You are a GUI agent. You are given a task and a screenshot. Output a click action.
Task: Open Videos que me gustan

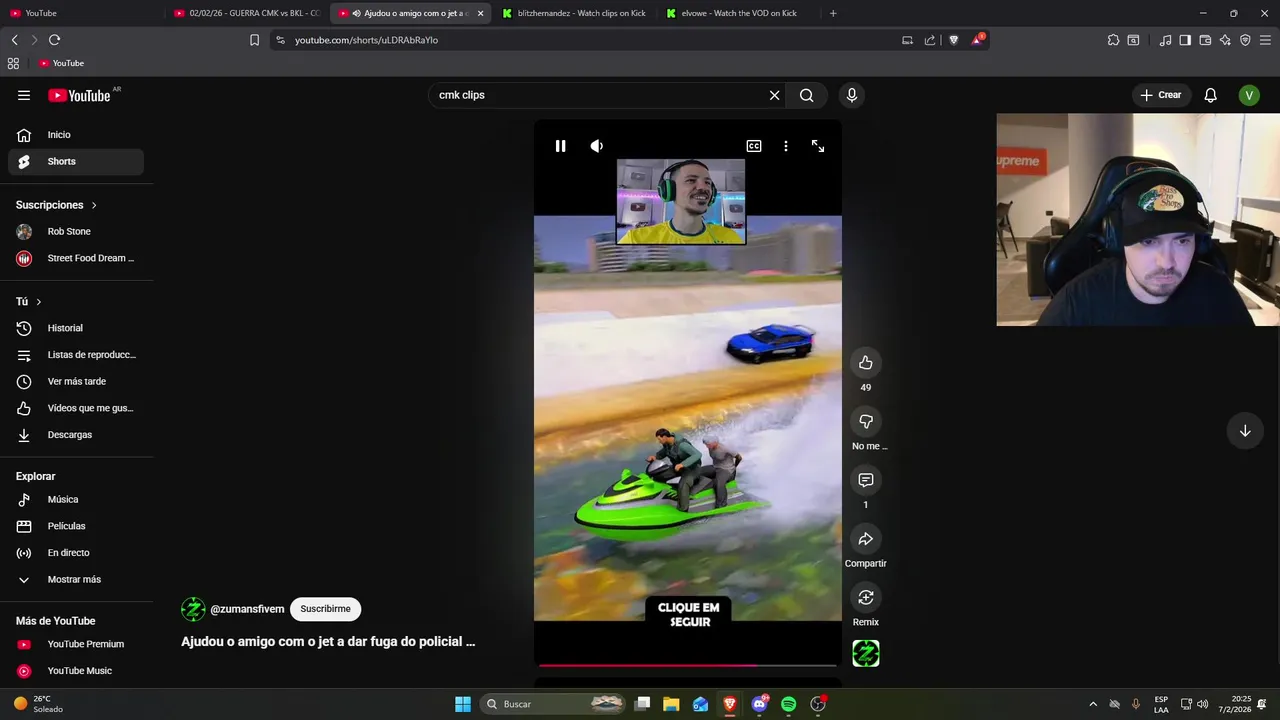coord(76,408)
